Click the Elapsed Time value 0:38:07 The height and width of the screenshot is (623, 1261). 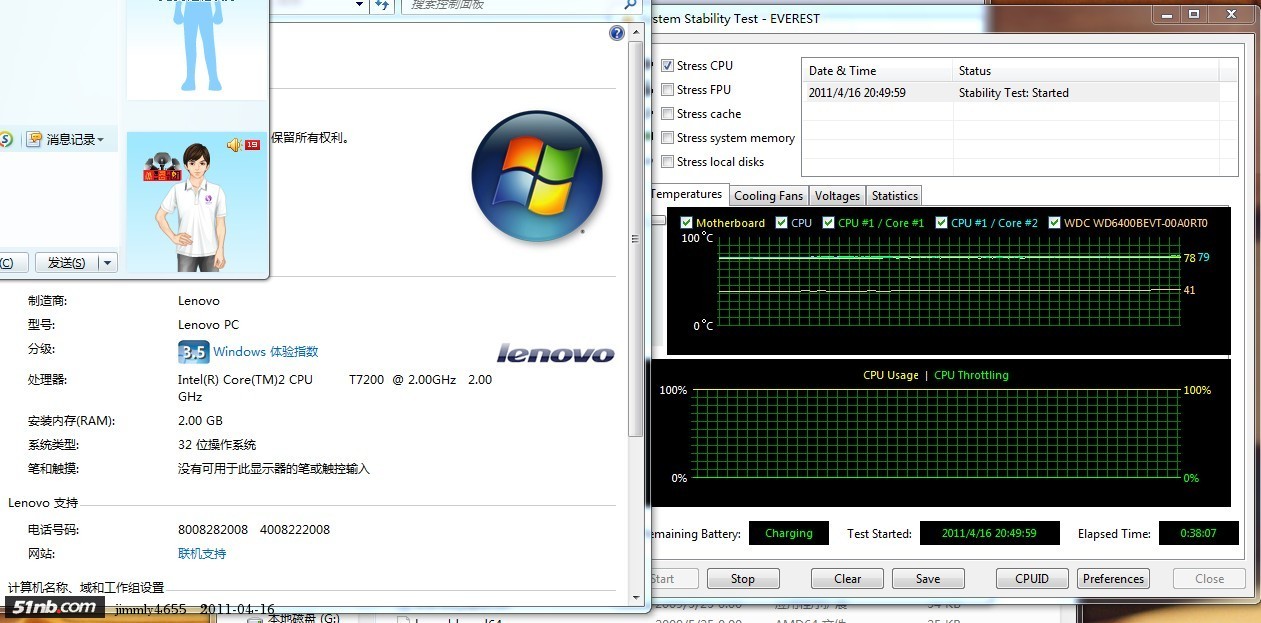[x=1198, y=533]
